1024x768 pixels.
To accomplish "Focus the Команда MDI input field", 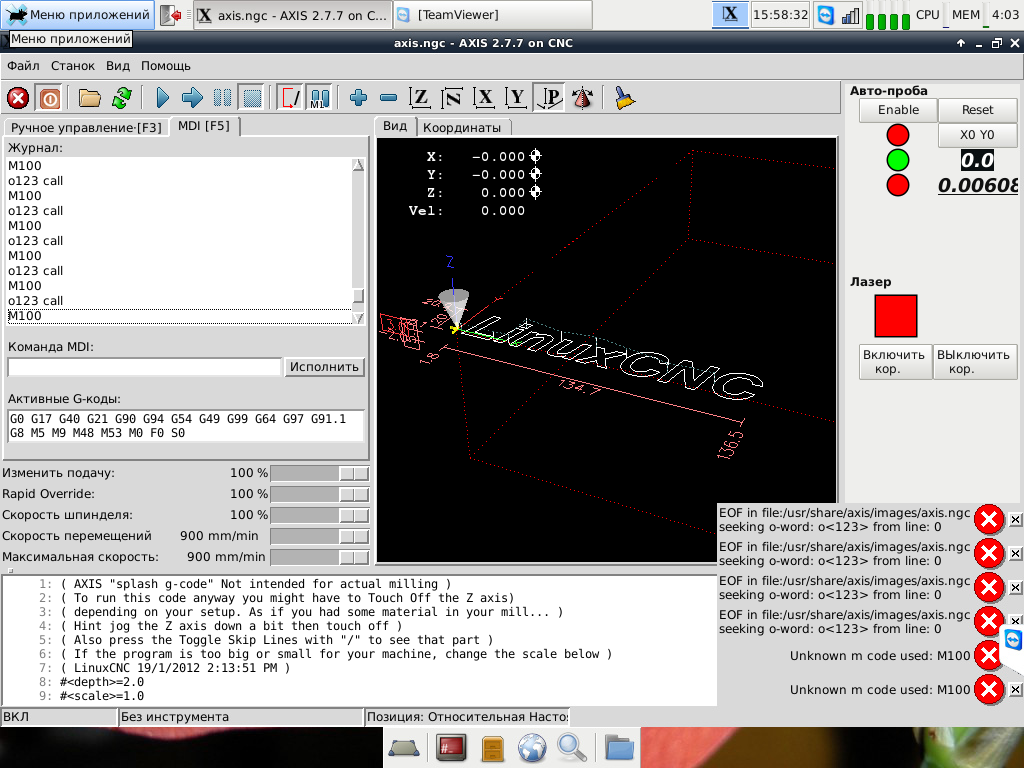I will 144,367.
